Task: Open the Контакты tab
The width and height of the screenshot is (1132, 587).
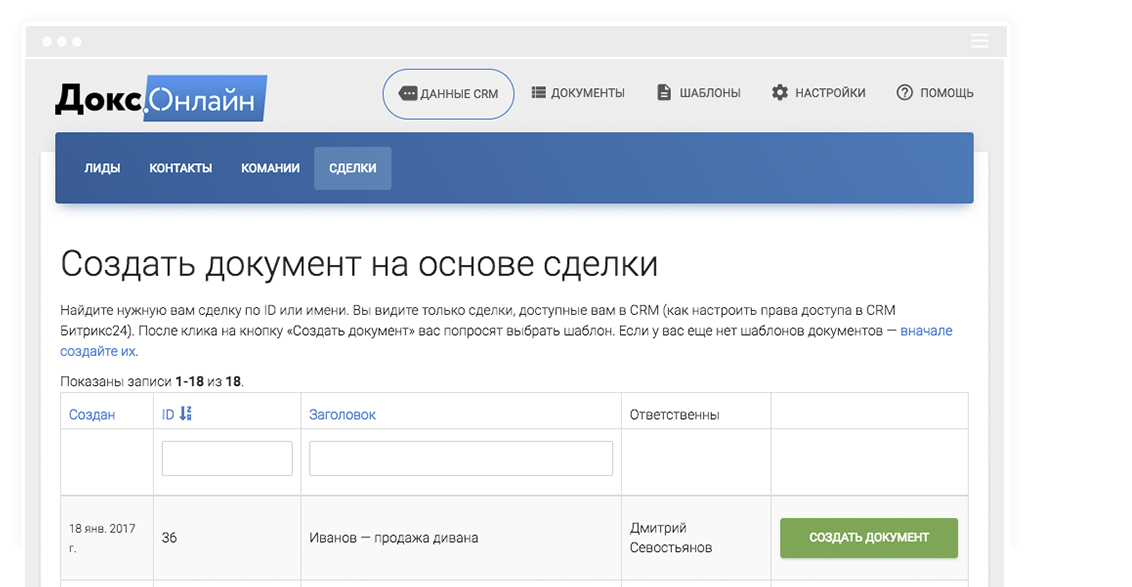Action: [x=181, y=168]
